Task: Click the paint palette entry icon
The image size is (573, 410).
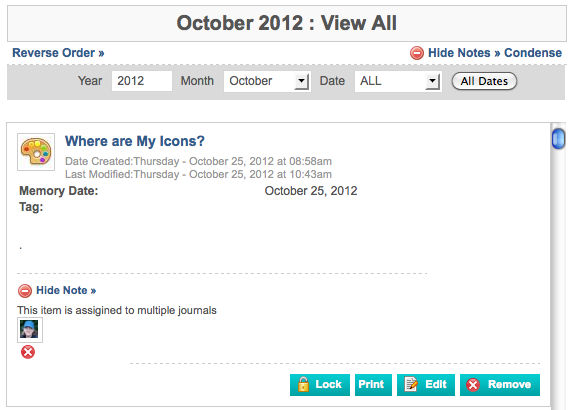Action: (x=36, y=152)
